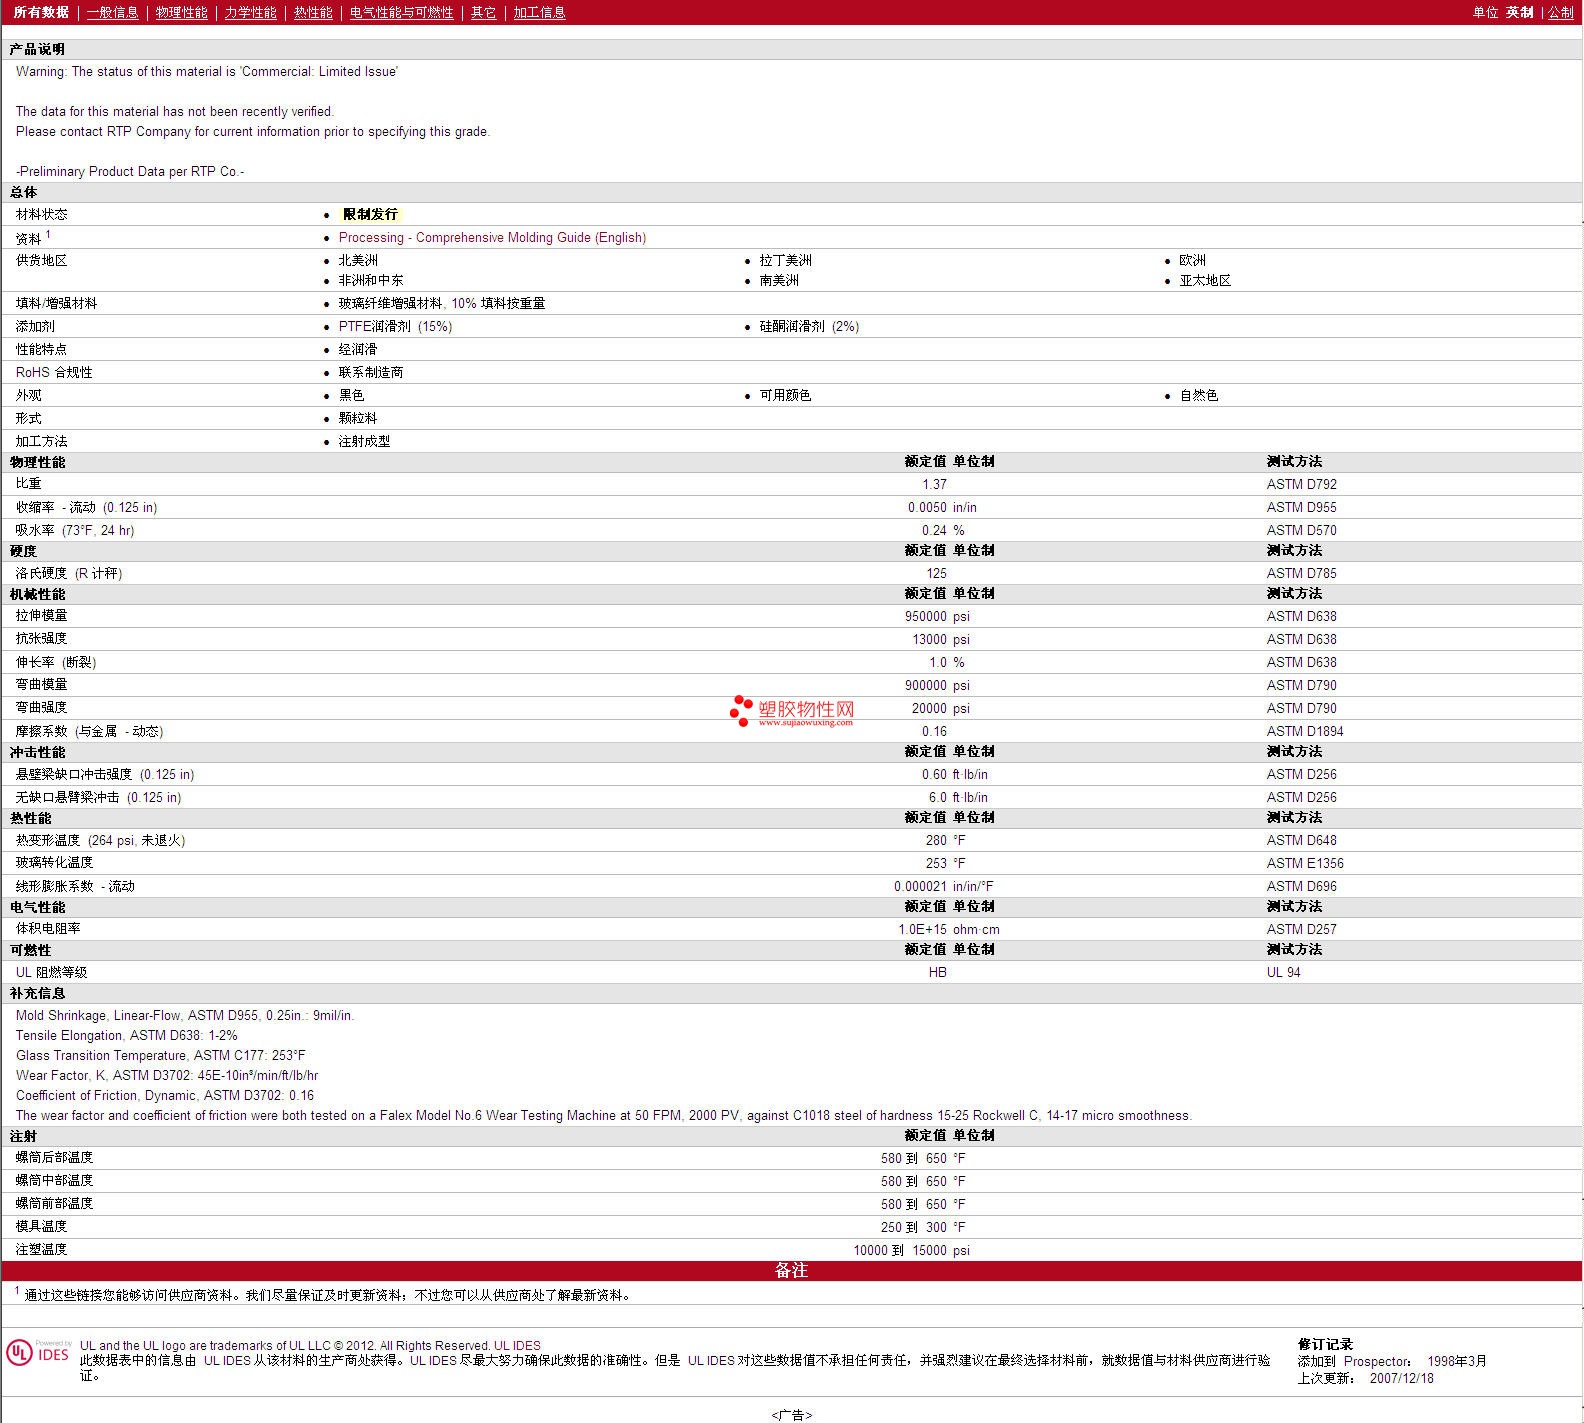This screenshot has height=1423, width=1584.
Task: Show the 电气性能与可燃性 tab
Action: click(401, 12)
